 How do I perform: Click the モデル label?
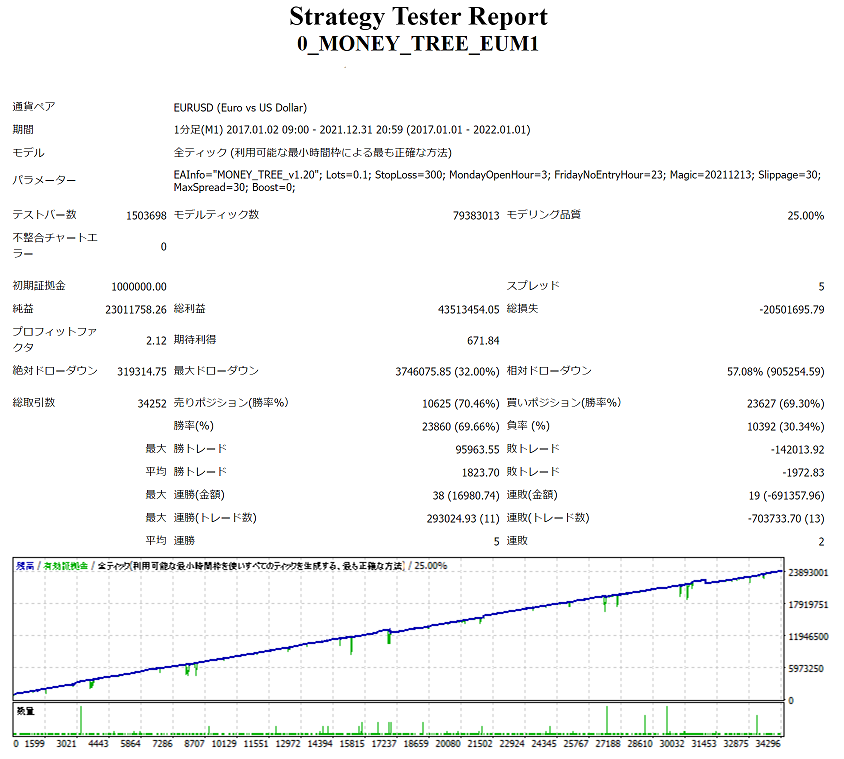pos(29,153)
